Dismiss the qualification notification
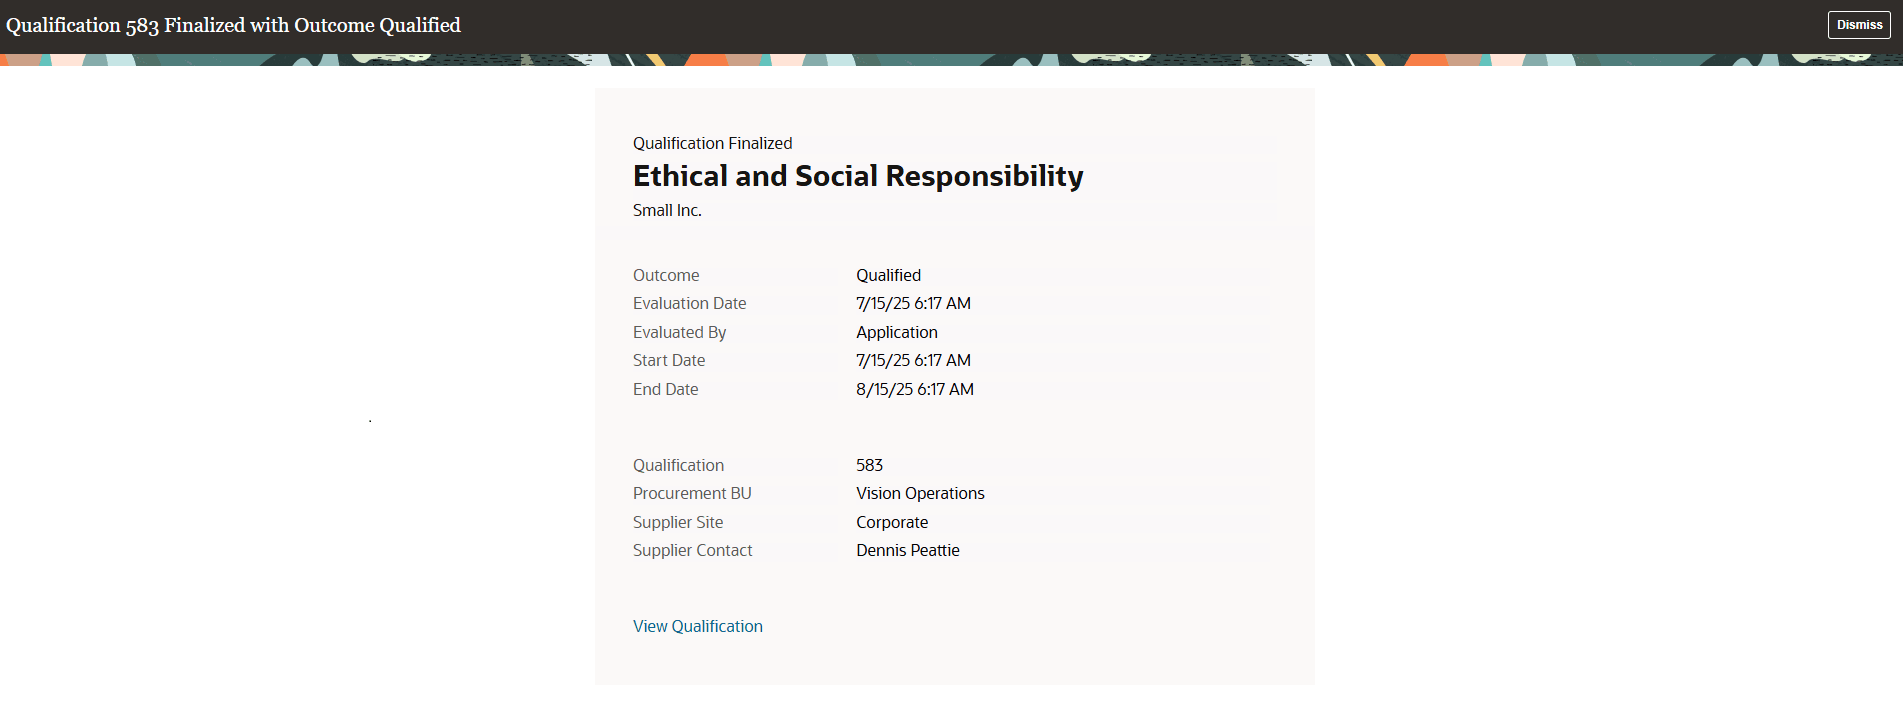This screenshot has width=1903, height=704. point(1859,25)
